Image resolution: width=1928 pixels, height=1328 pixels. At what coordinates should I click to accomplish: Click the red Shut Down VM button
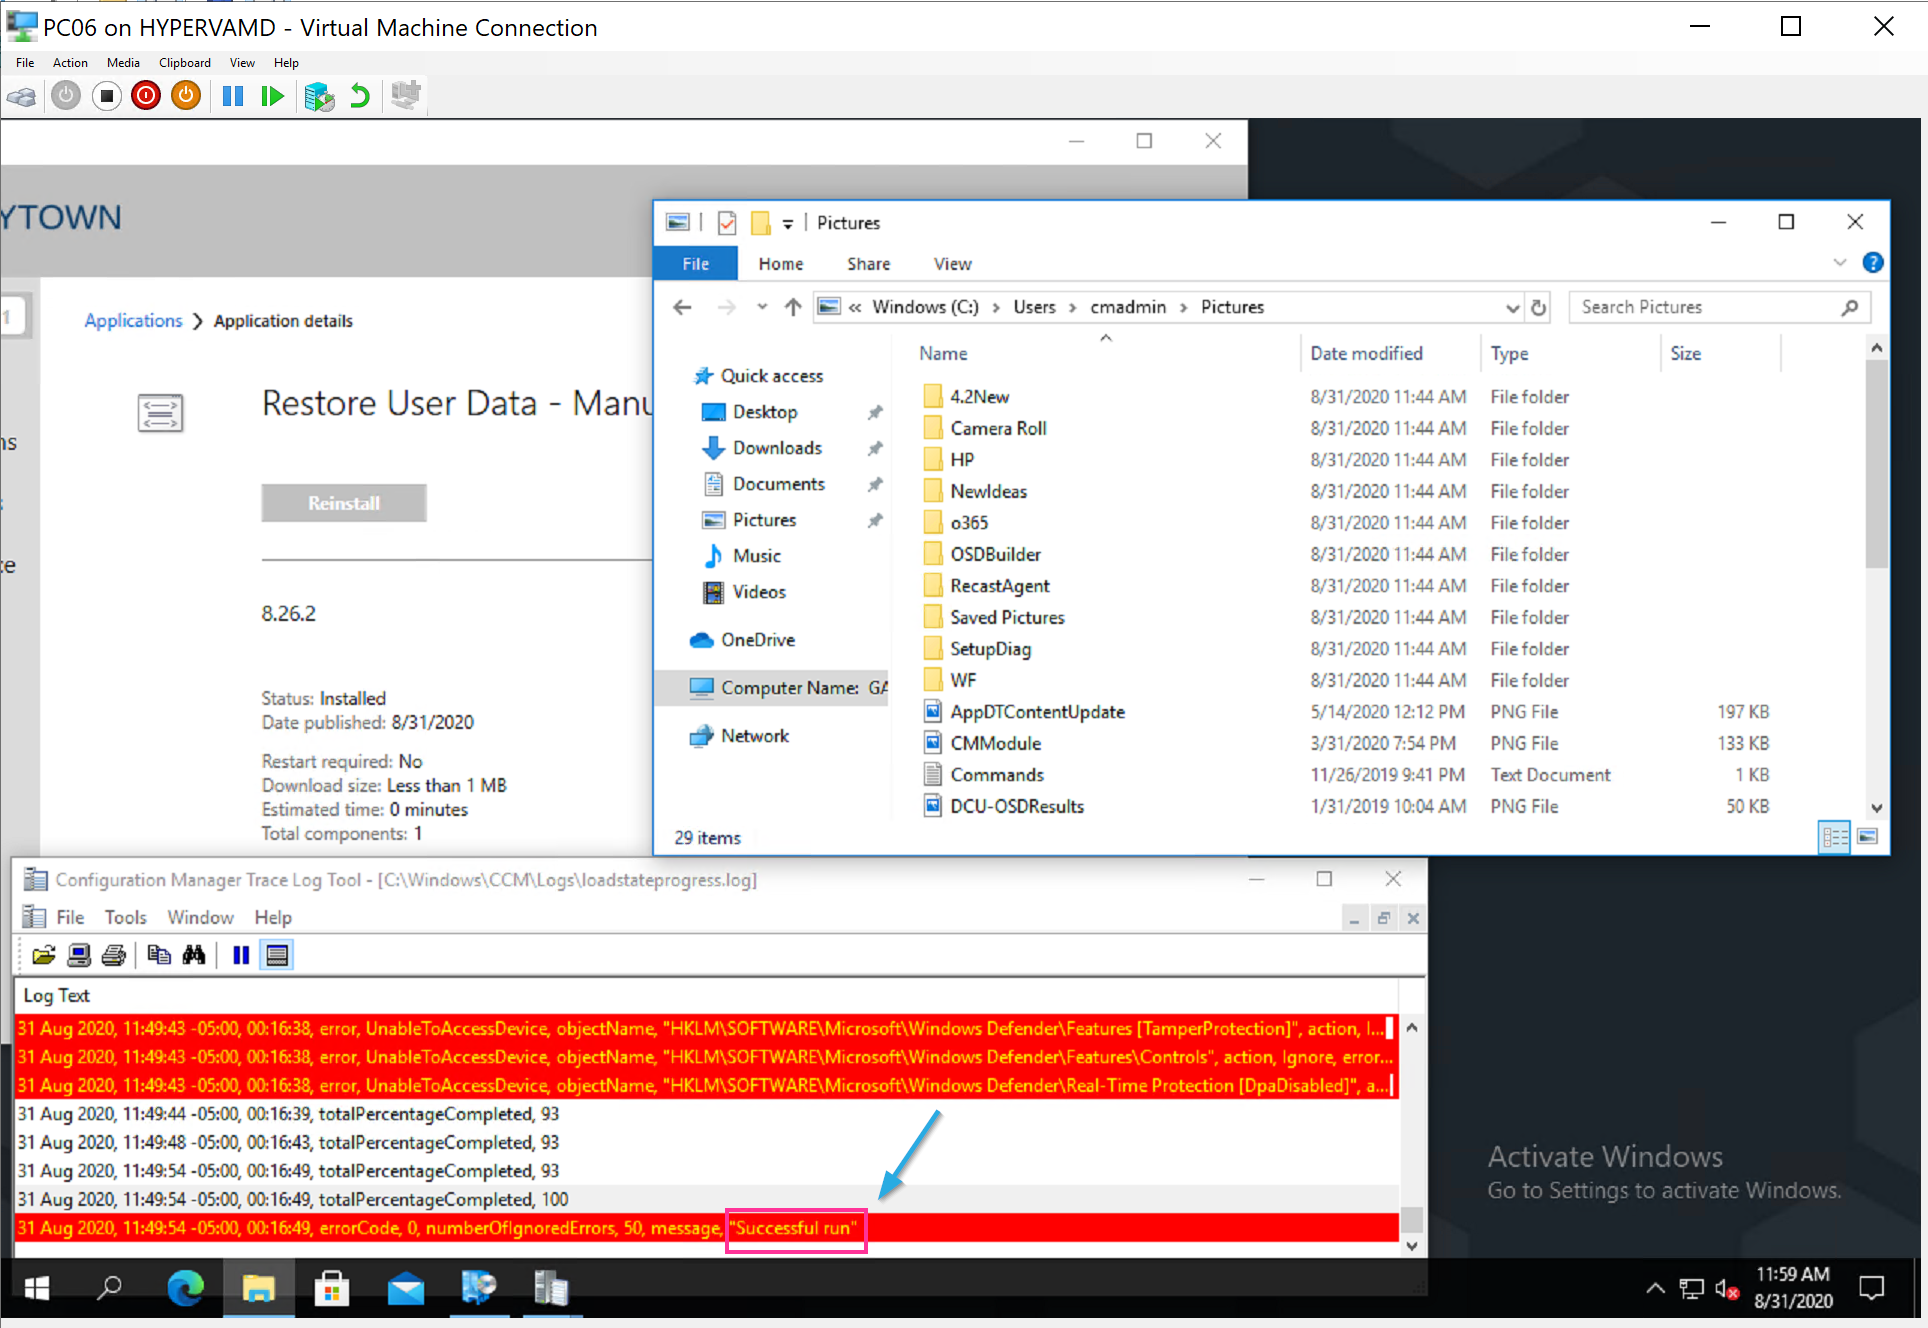(146, 96)
